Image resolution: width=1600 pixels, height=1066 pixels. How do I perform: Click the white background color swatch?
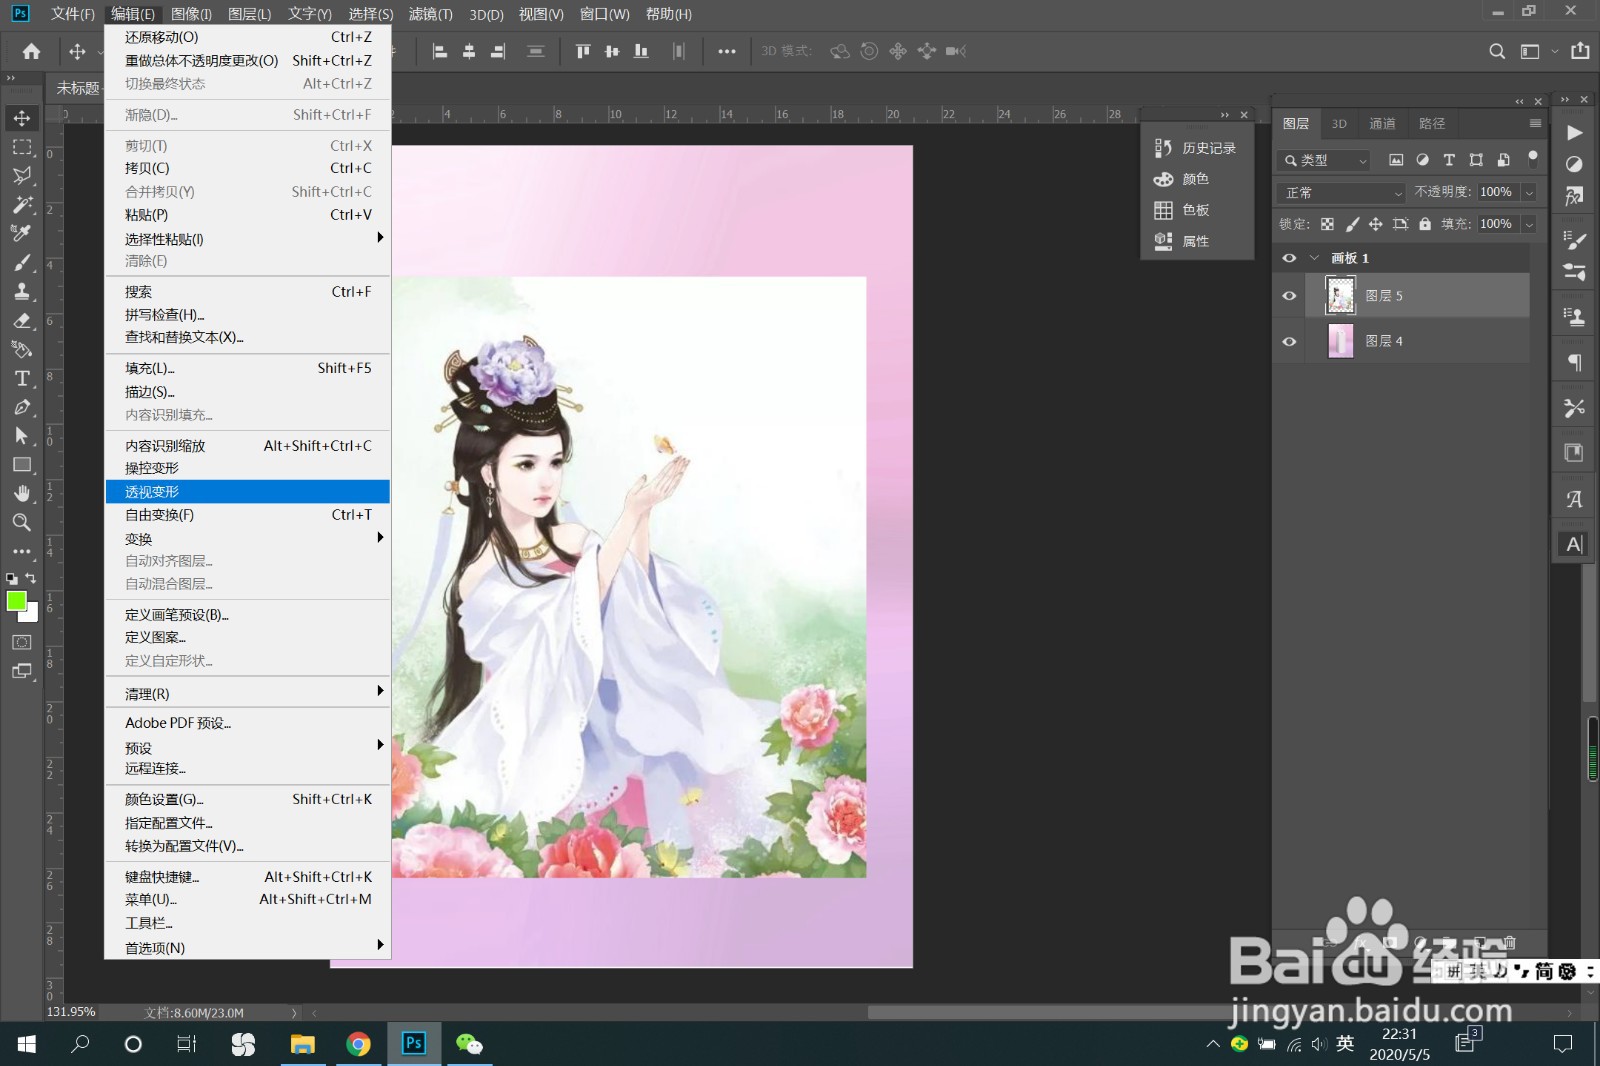pyautogui.click(x=32, y=614)
